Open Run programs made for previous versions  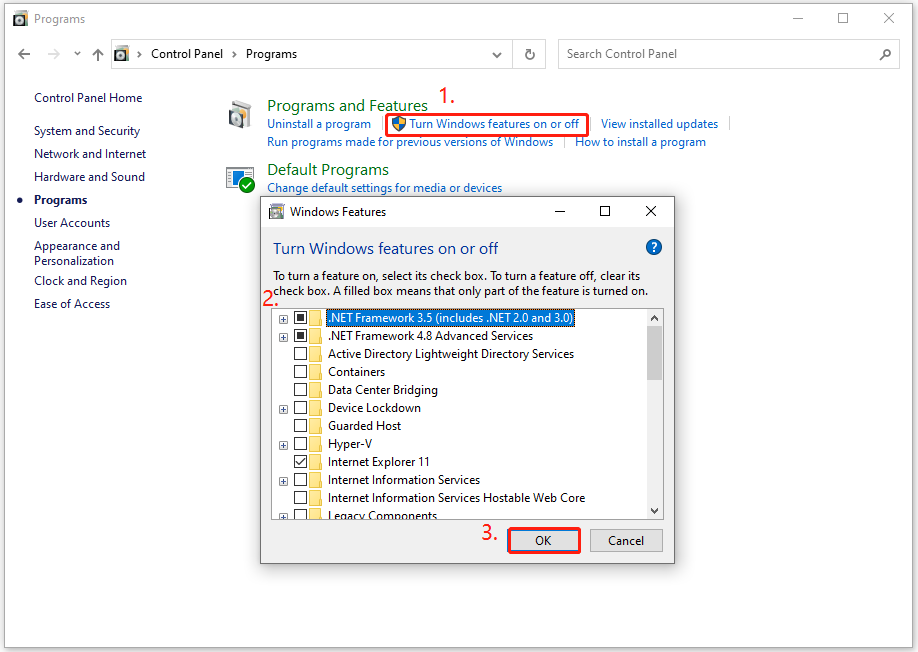(410, 142)
